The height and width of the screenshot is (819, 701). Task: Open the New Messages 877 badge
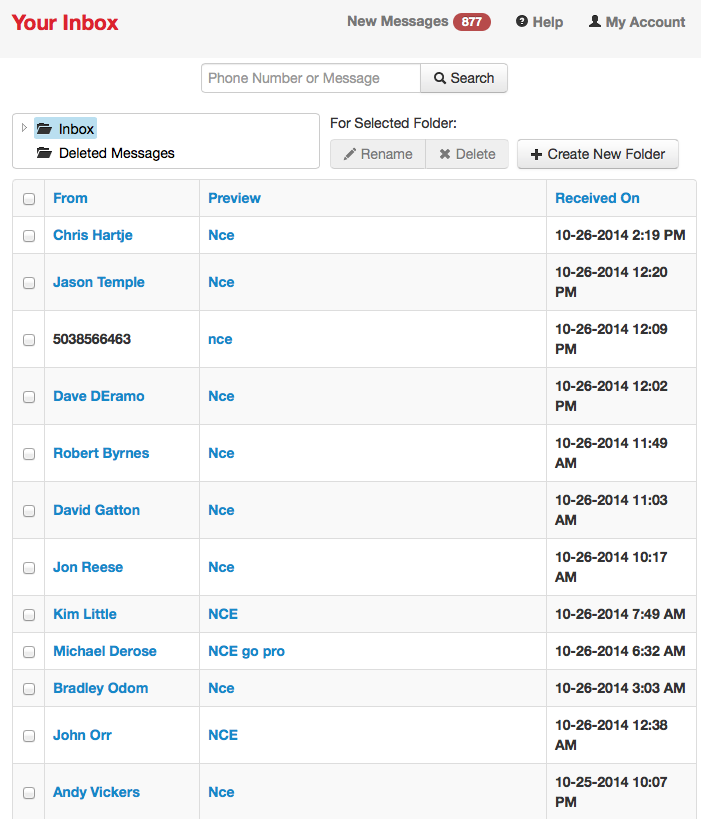(471, 22)
